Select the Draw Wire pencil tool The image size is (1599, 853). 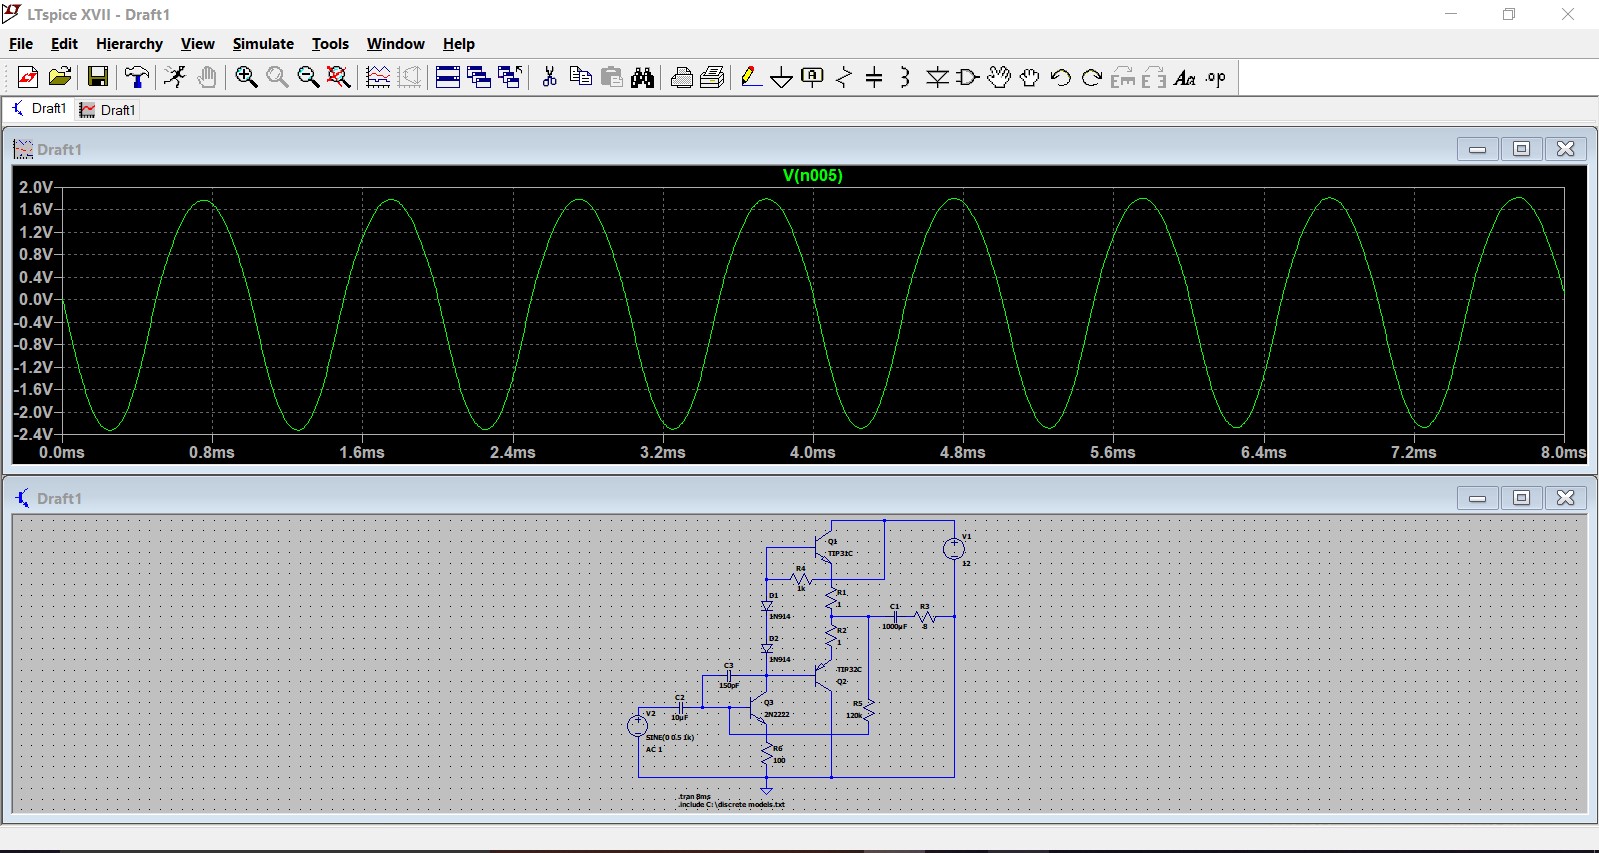coord(751,77)
